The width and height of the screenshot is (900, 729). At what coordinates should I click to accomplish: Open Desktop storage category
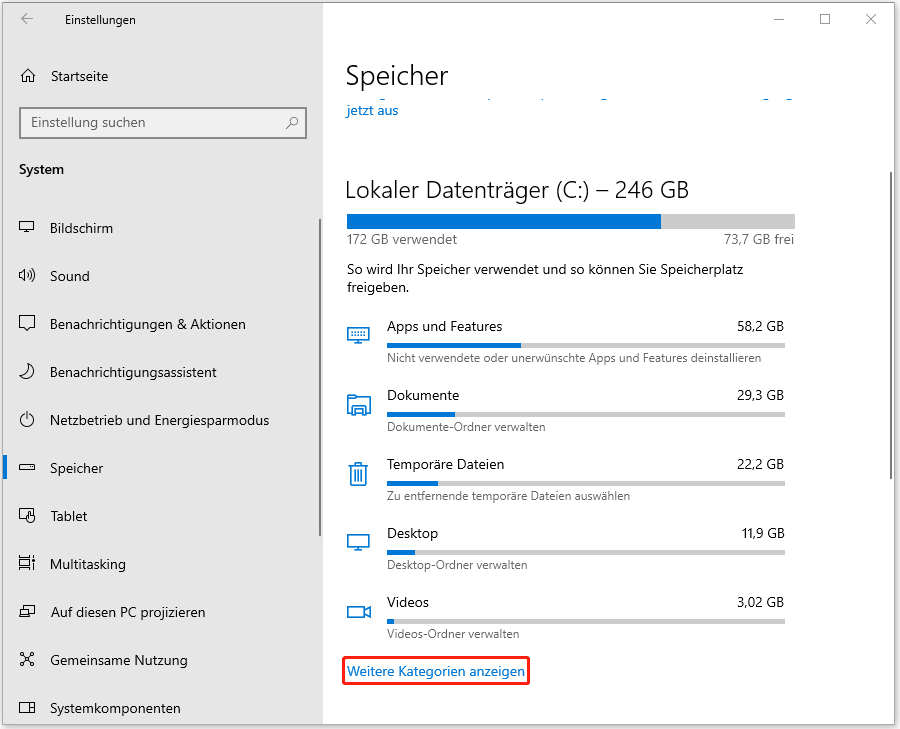point(565,549)
